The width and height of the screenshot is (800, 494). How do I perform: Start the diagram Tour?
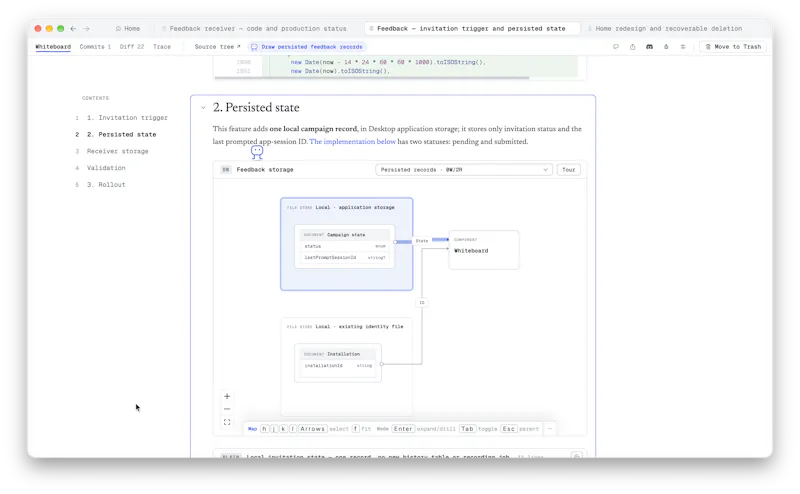(x=568, y=169)
